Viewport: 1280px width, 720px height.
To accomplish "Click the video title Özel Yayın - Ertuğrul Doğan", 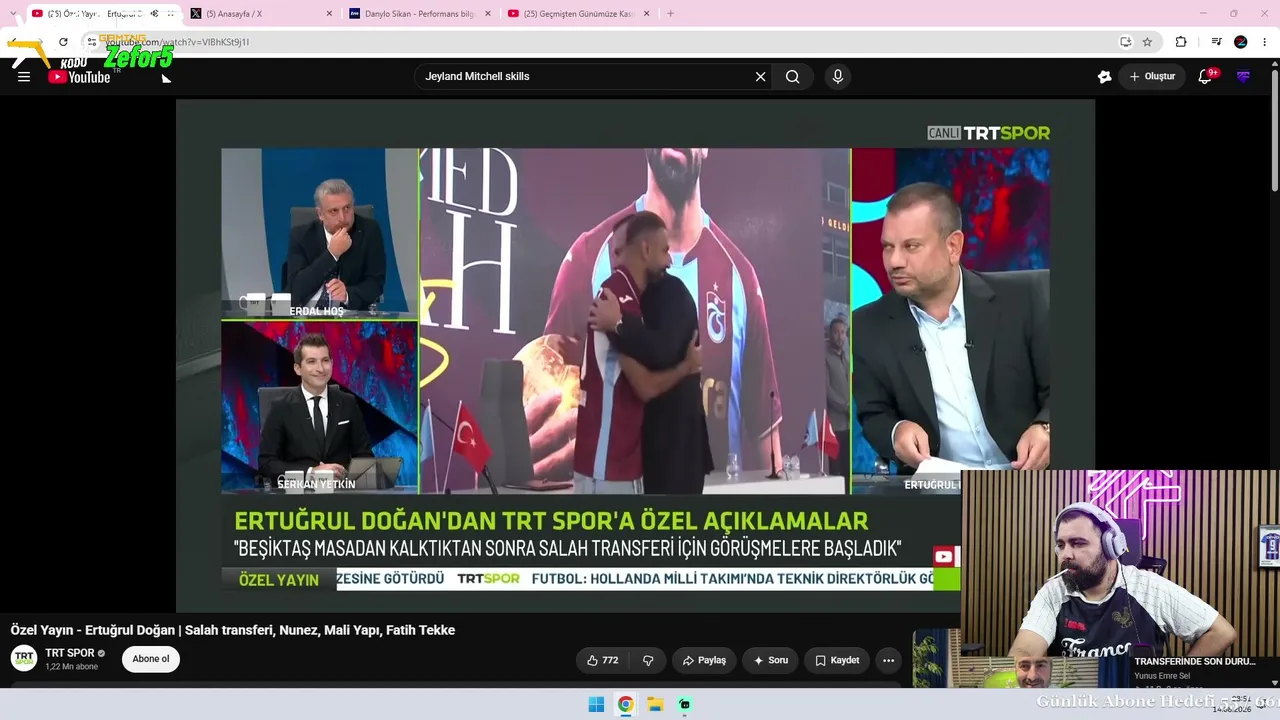I will [x=233, y=630].
